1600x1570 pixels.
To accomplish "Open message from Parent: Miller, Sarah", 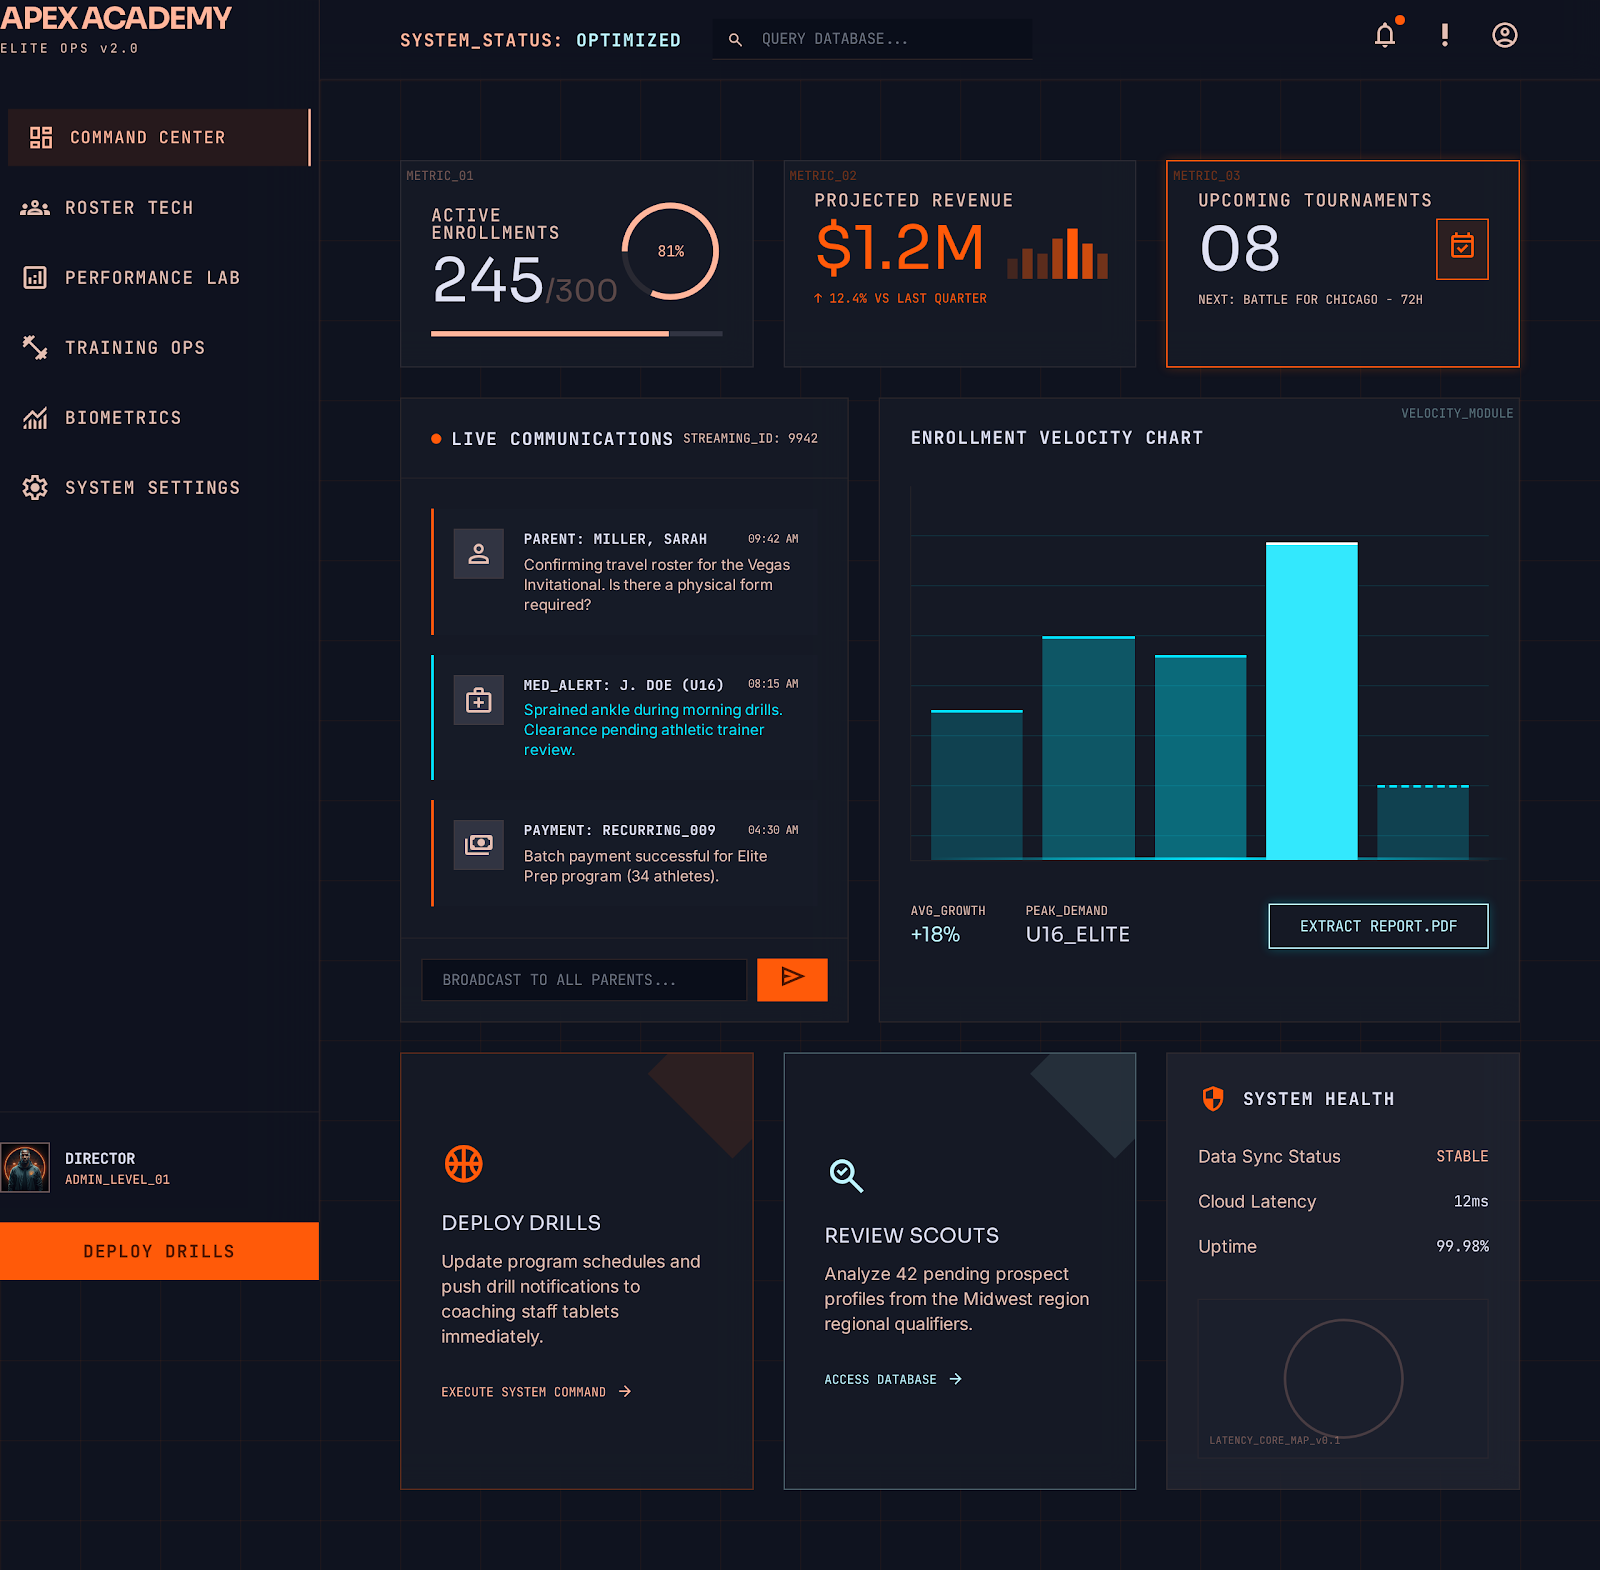I will 627,571.
